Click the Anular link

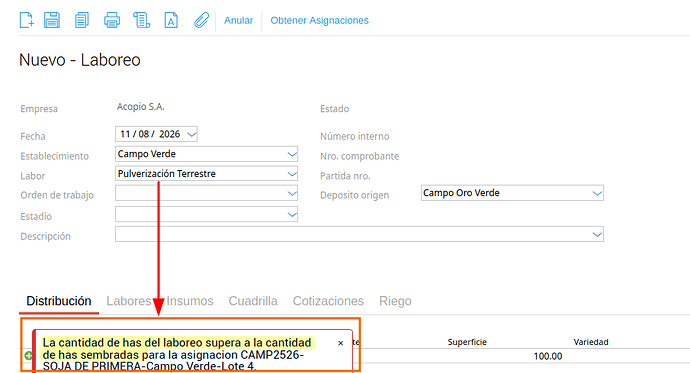(x=239, y=21)
